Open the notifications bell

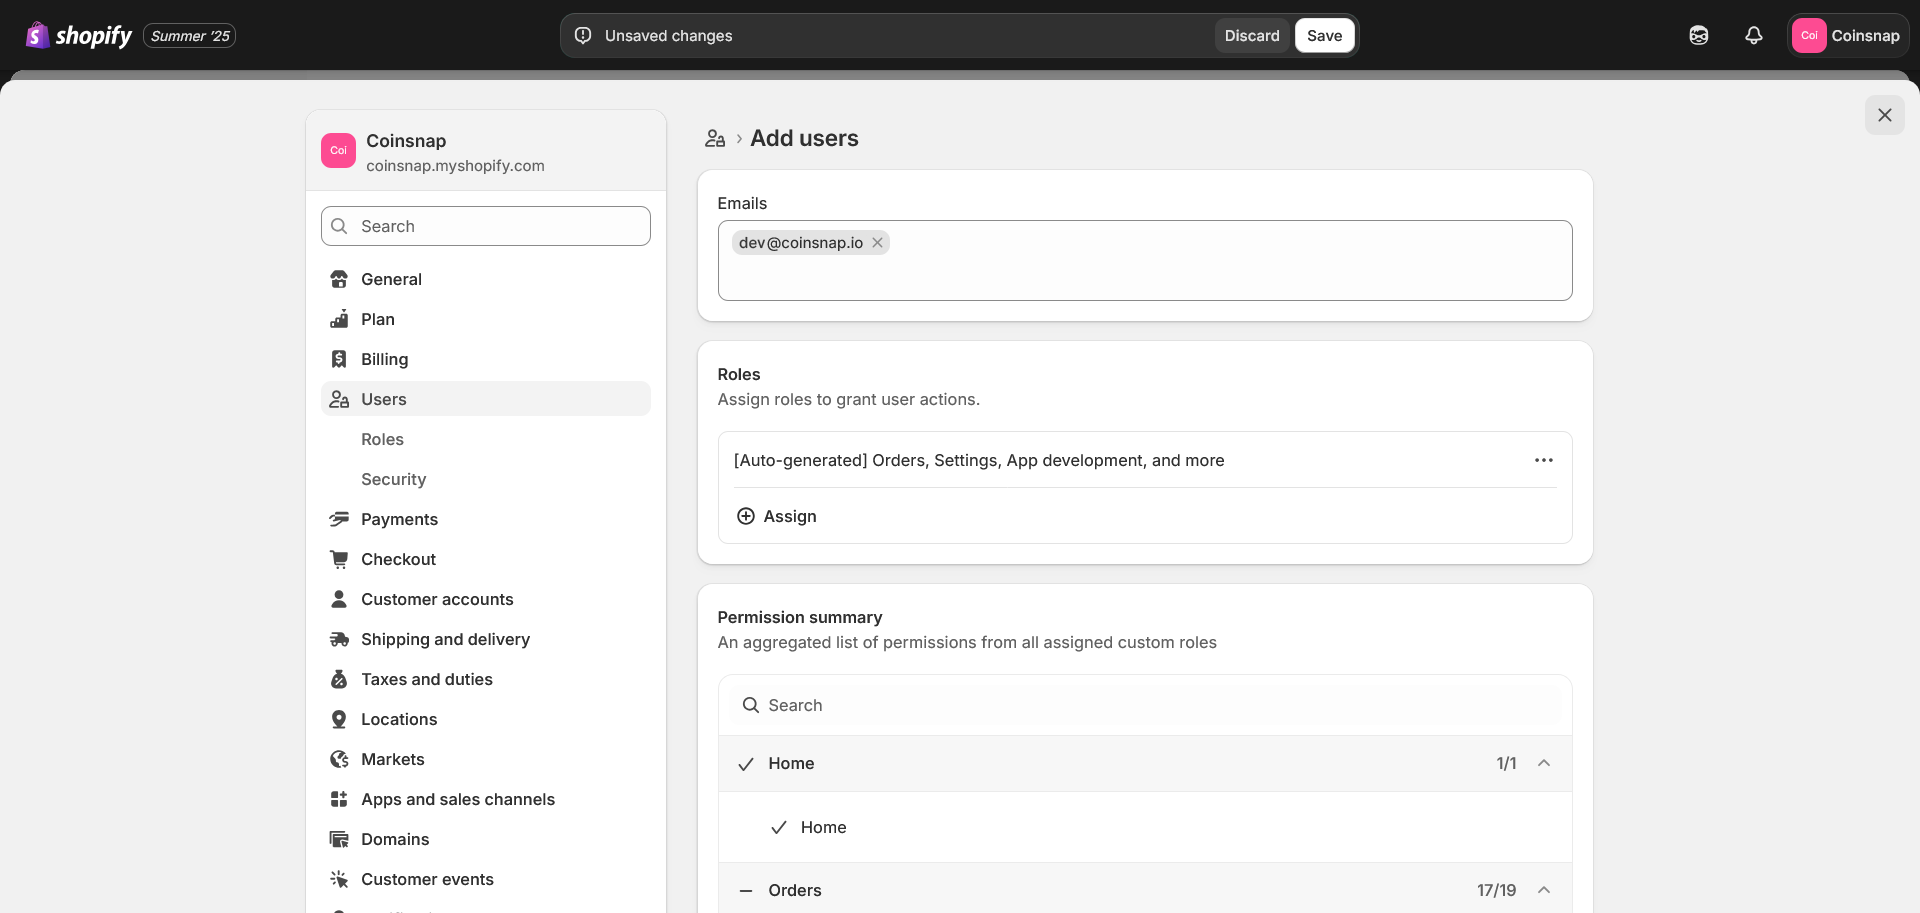(x=1753, y=36)
